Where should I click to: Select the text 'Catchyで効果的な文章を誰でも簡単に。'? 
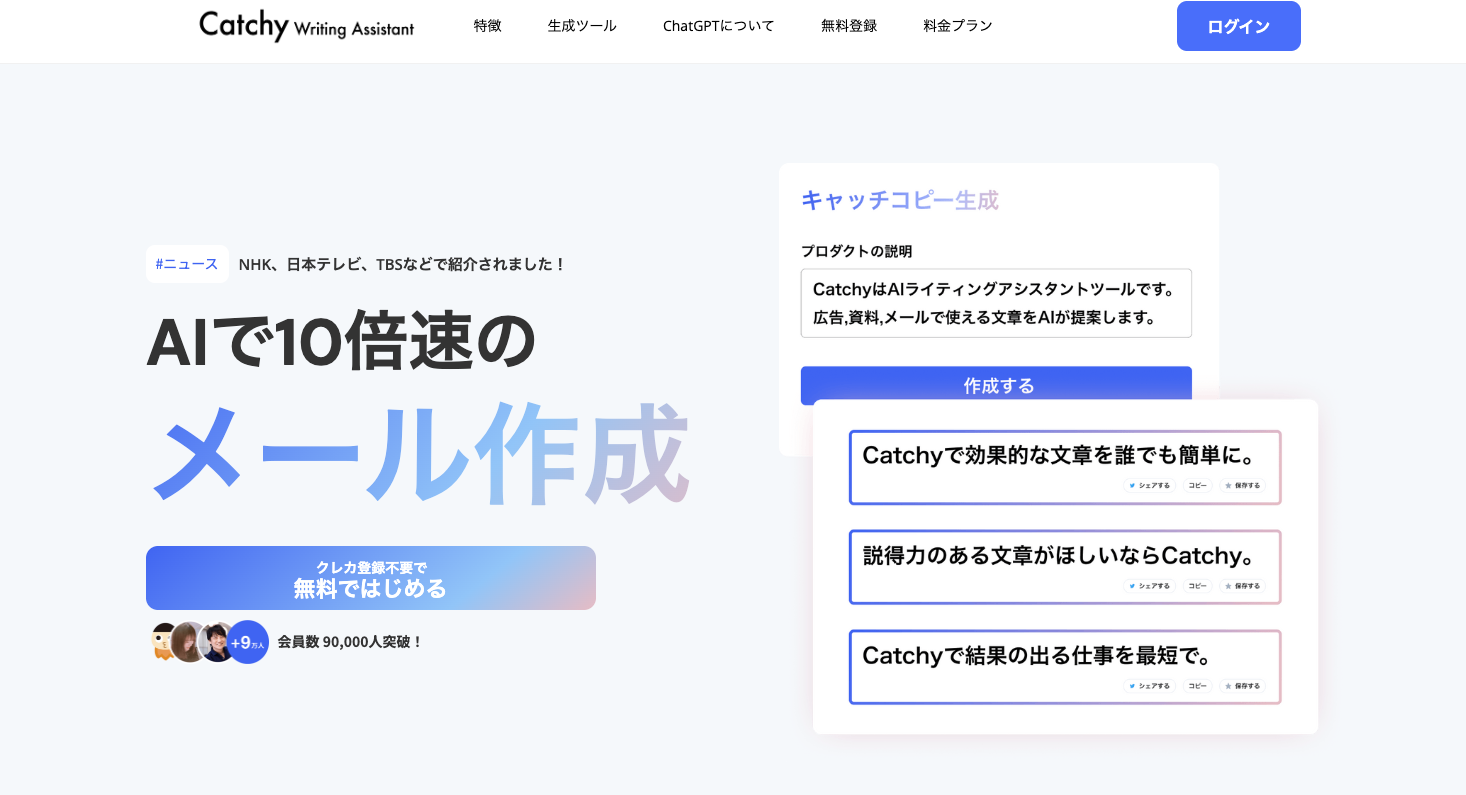pyautogui.click(x=1059, y=456)
